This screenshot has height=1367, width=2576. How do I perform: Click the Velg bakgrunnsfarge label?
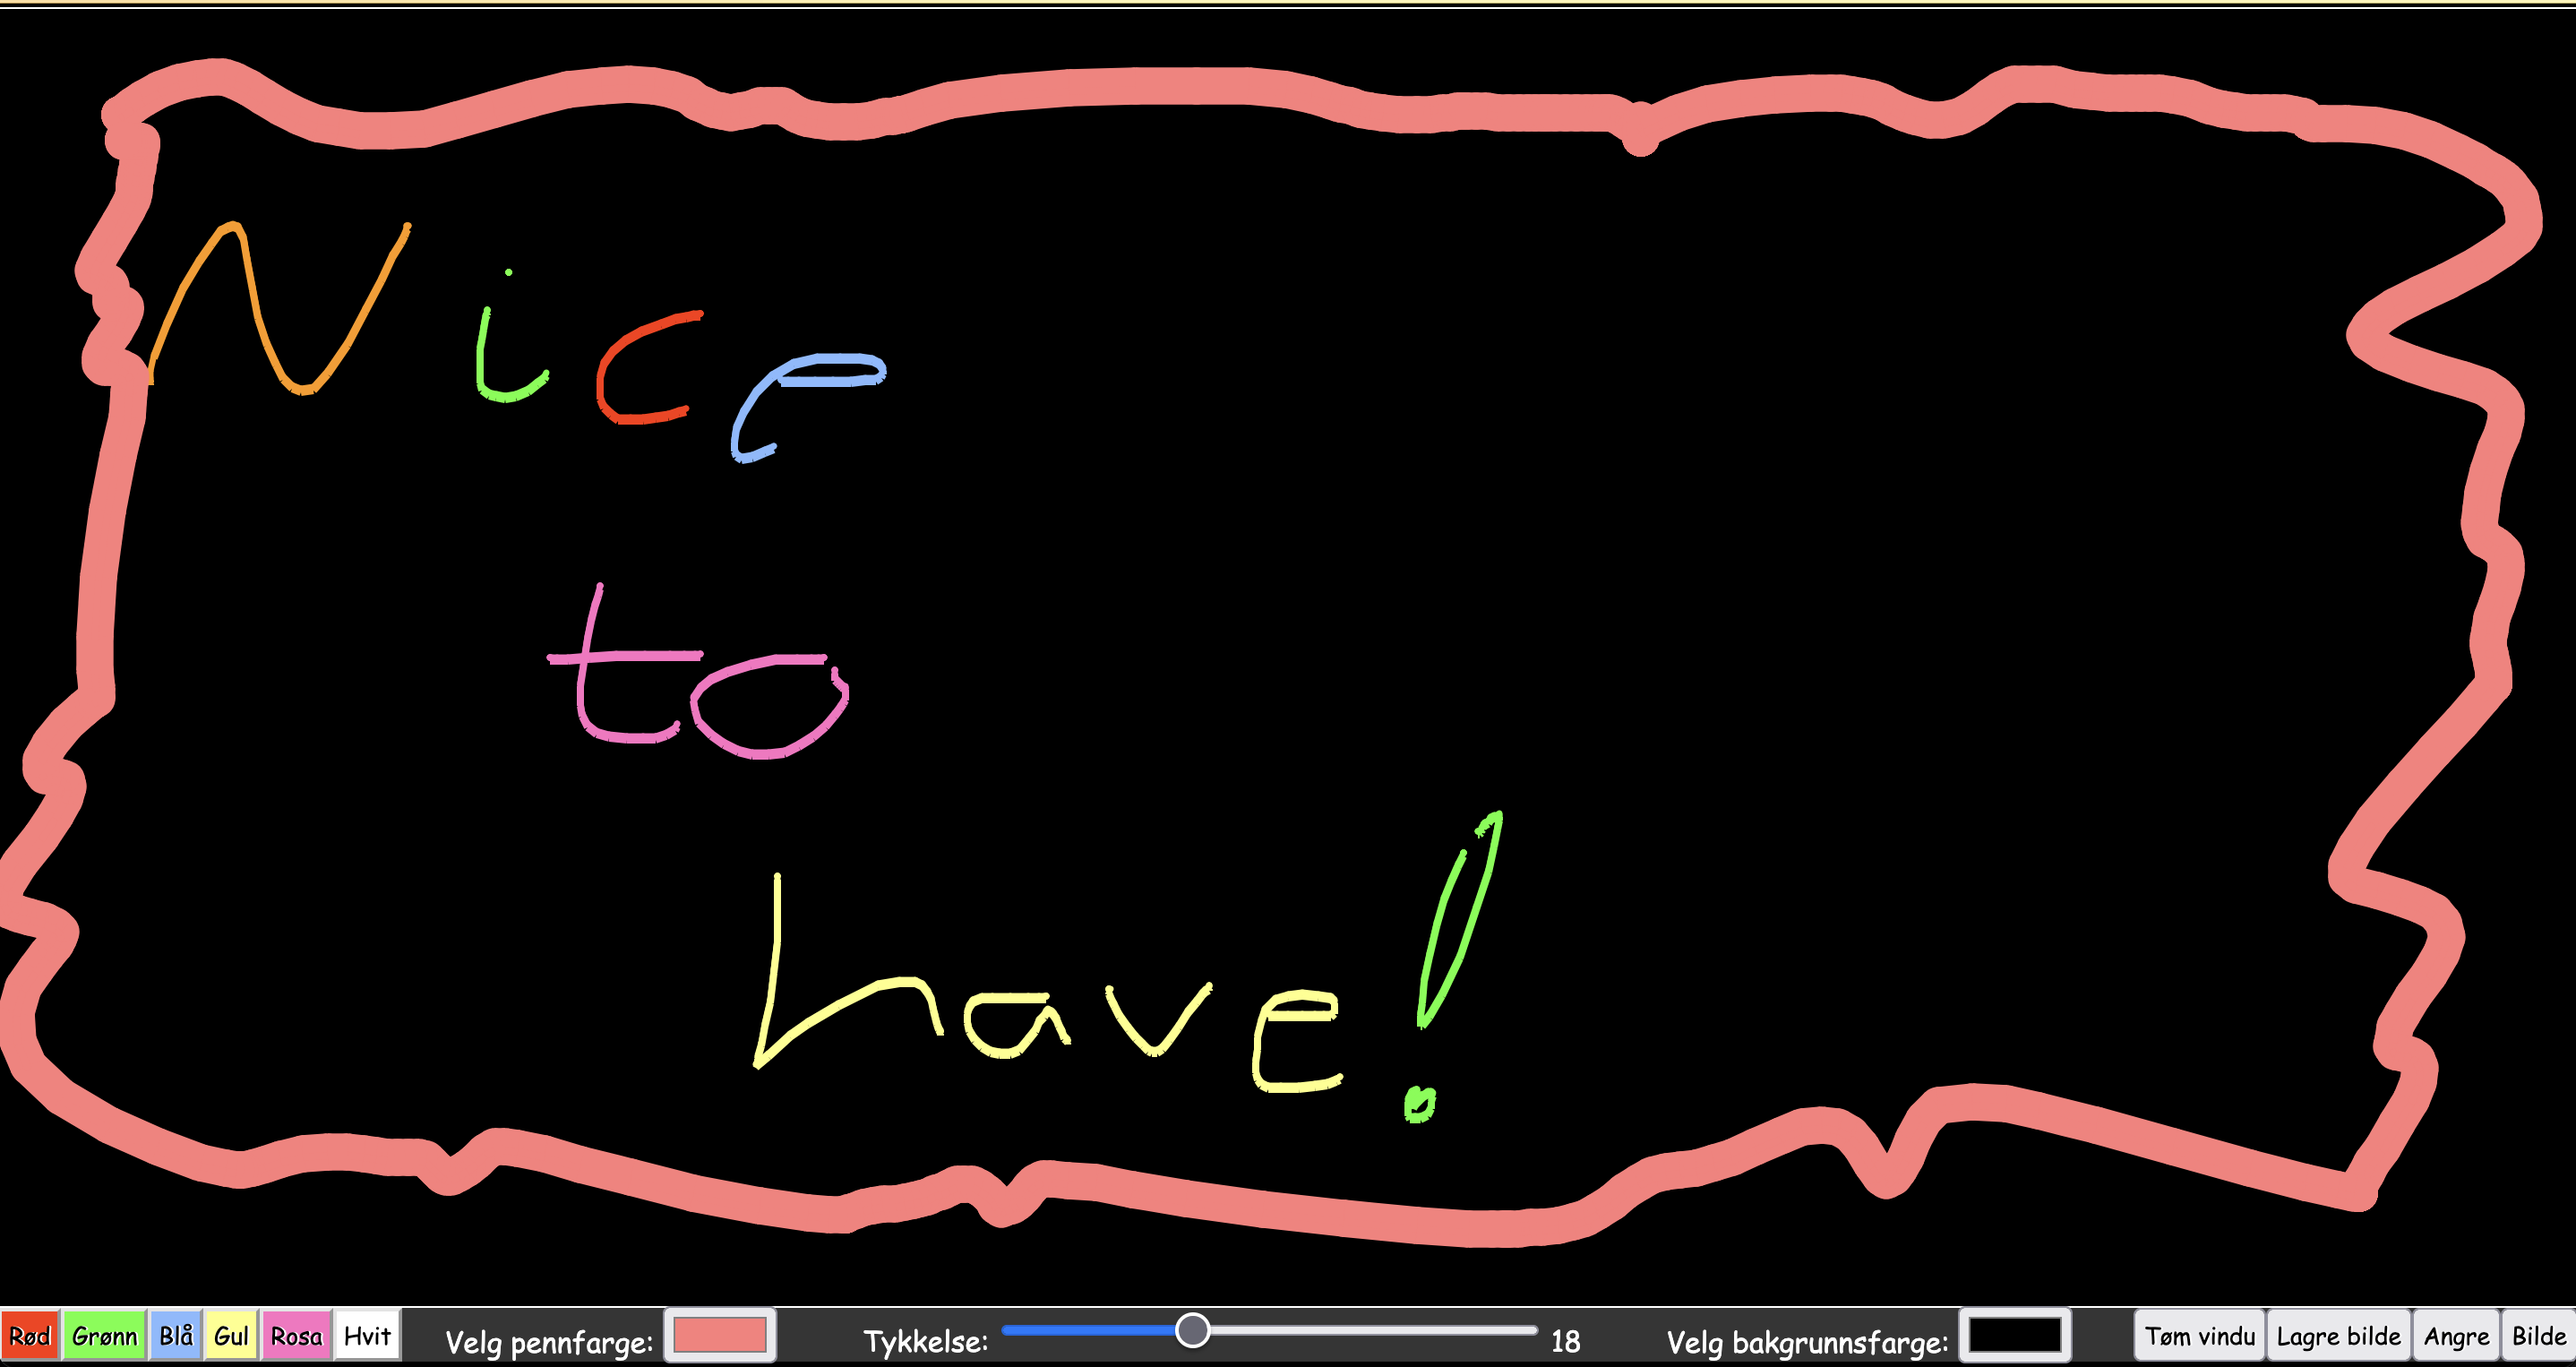click(1807, 1342)
